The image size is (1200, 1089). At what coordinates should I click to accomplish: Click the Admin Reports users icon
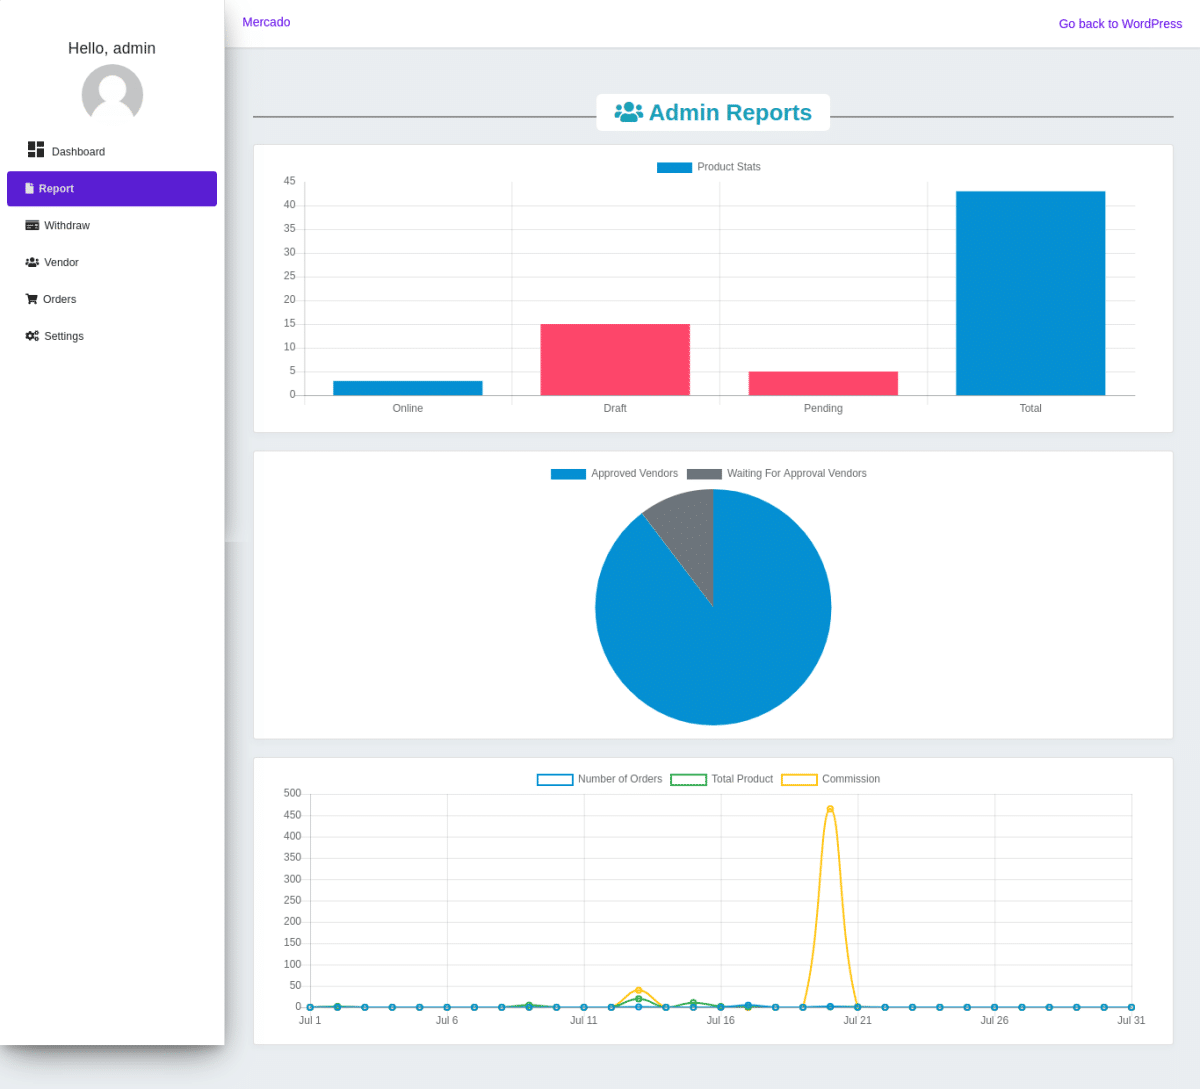(628, 112)
